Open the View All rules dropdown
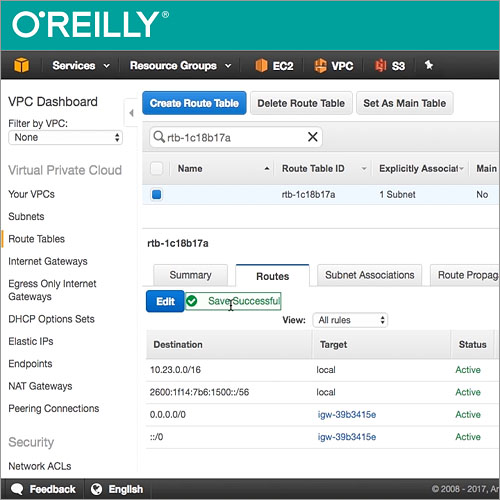This screenshot has height=500, width=500. 350,320
